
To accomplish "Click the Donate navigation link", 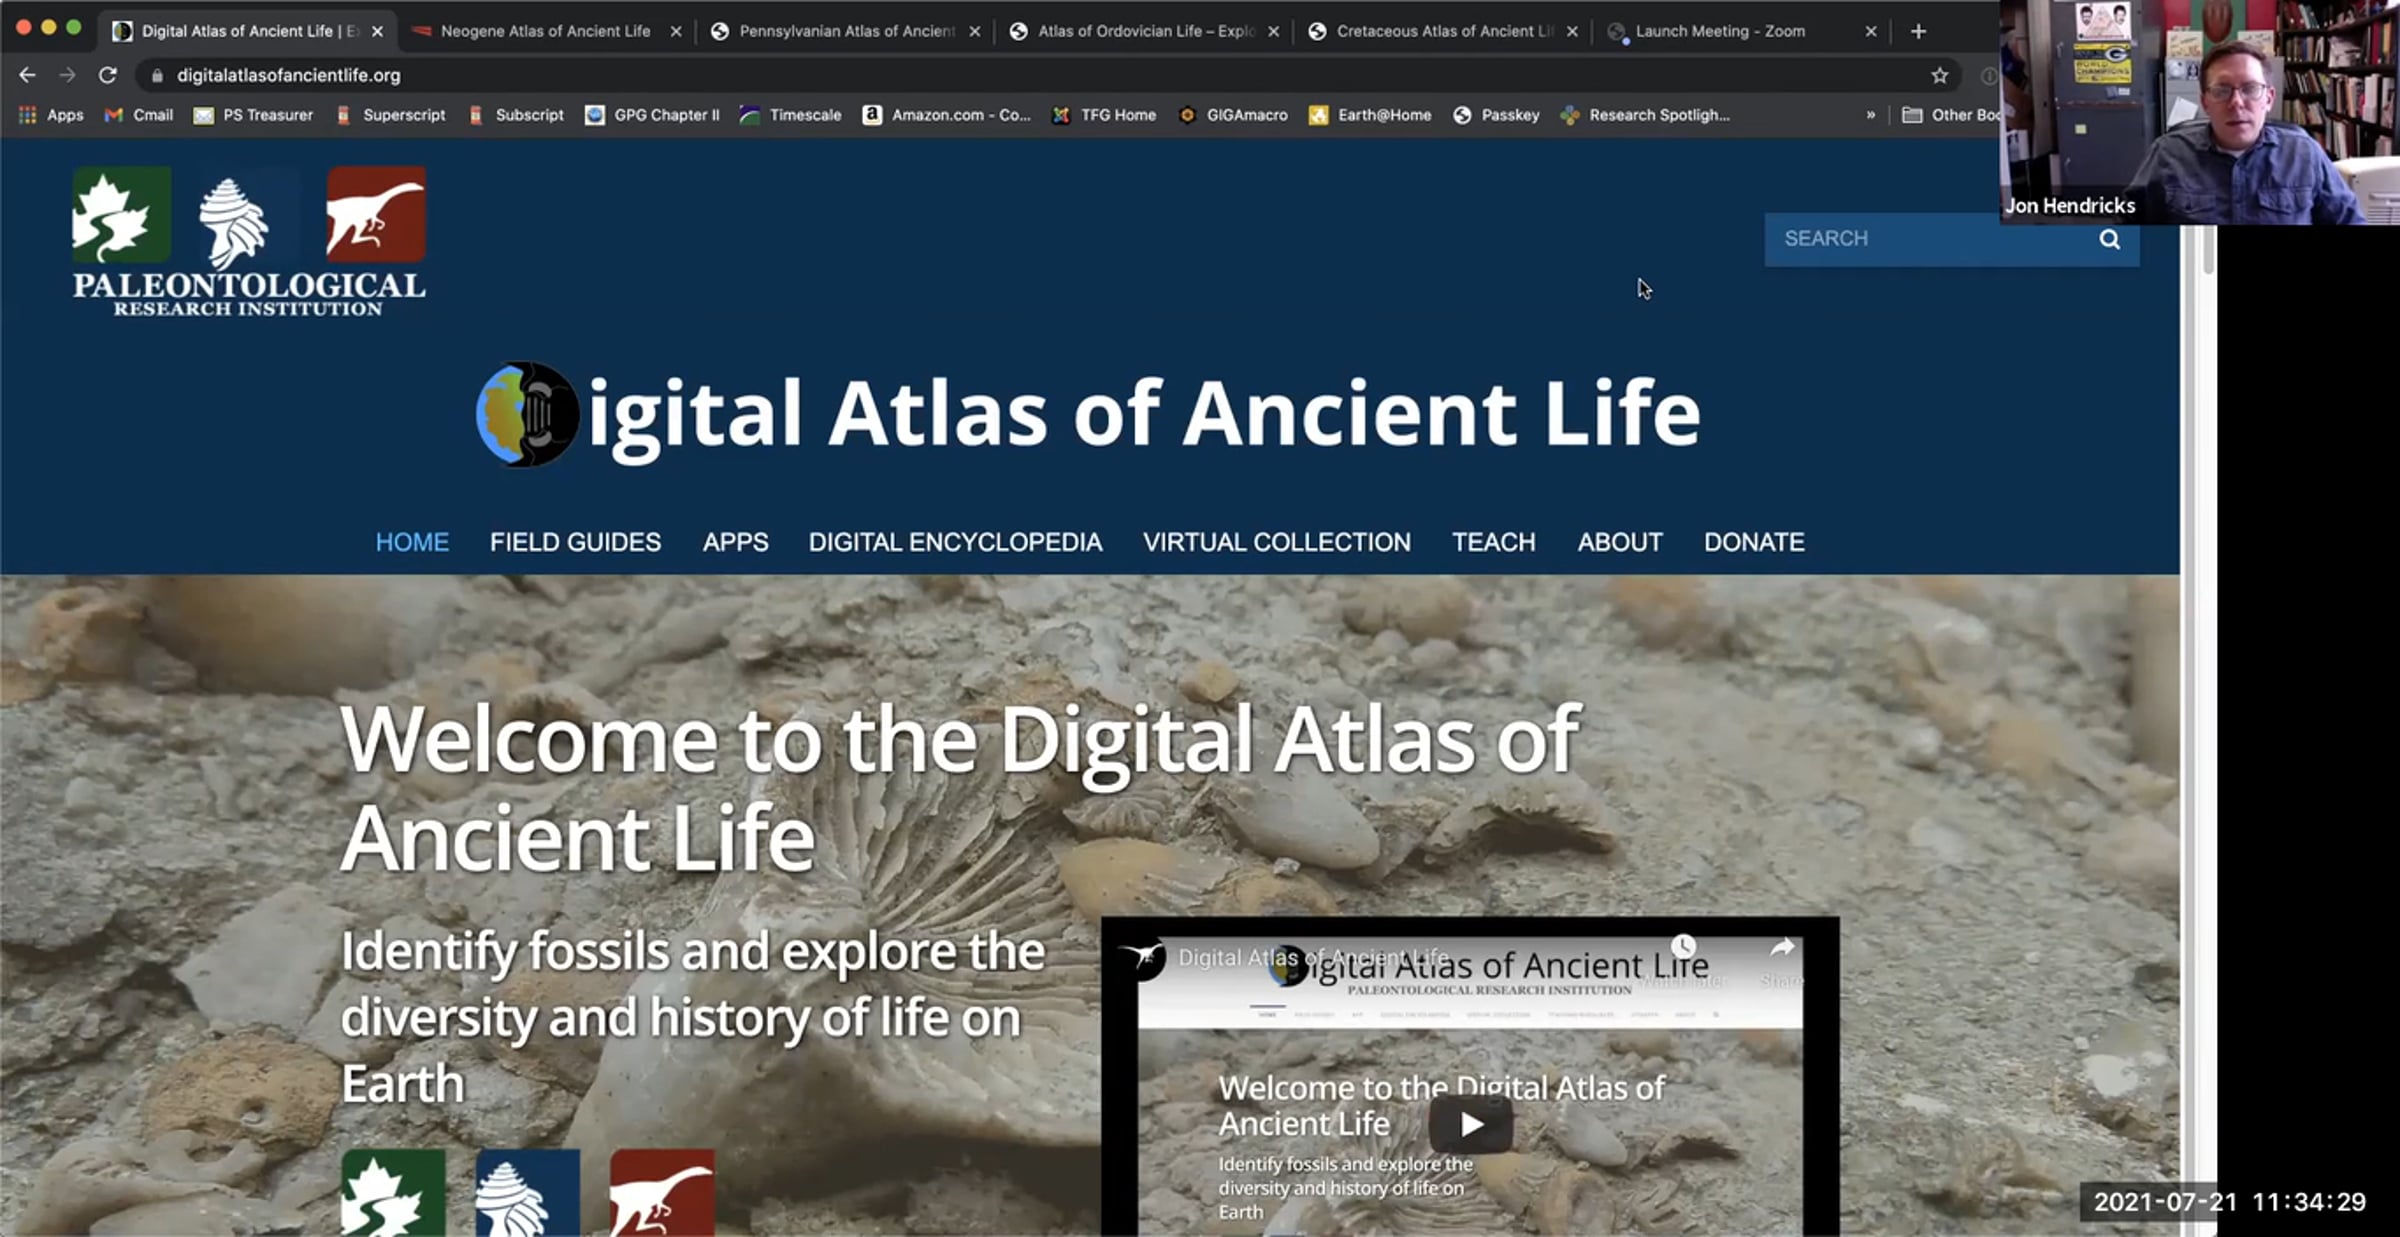I will (1753, 542).
